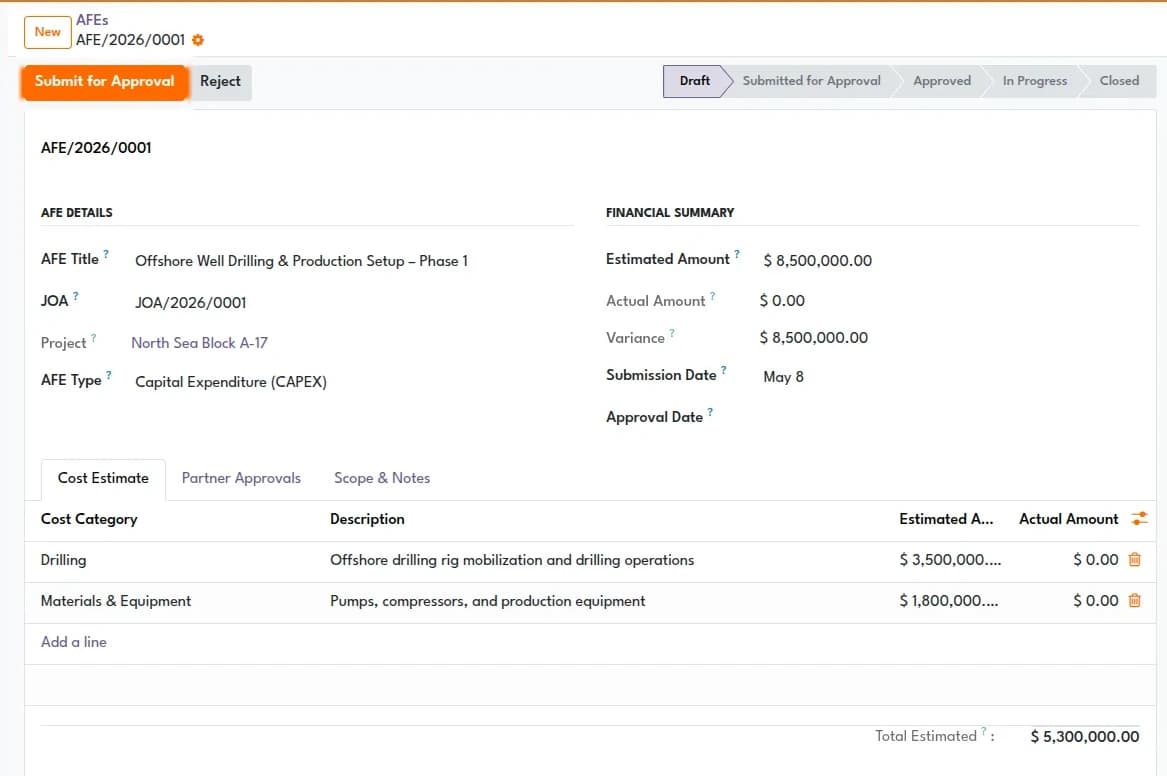Sort by the Cost Category column header

89,519
